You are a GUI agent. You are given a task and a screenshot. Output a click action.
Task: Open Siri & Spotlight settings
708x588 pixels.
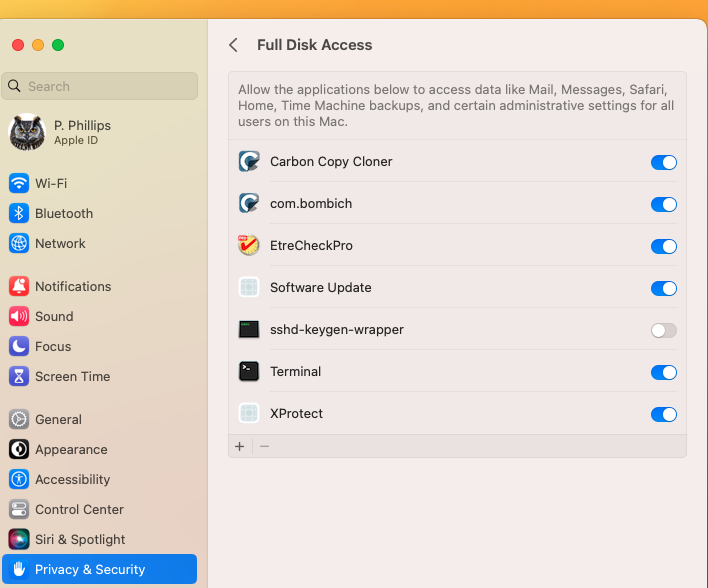click(80, 539)
